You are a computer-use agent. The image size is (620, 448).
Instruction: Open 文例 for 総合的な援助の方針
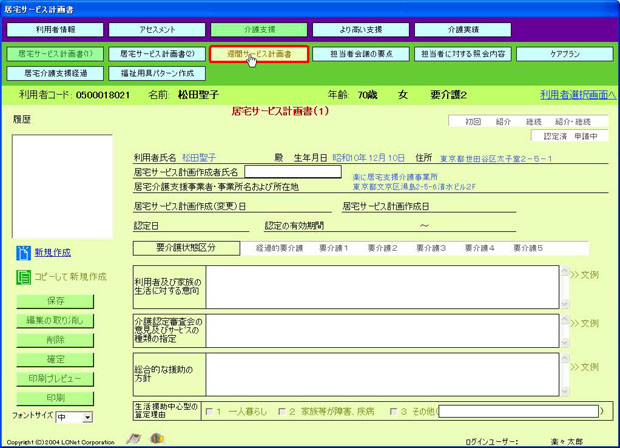click(x=584, y=367)
